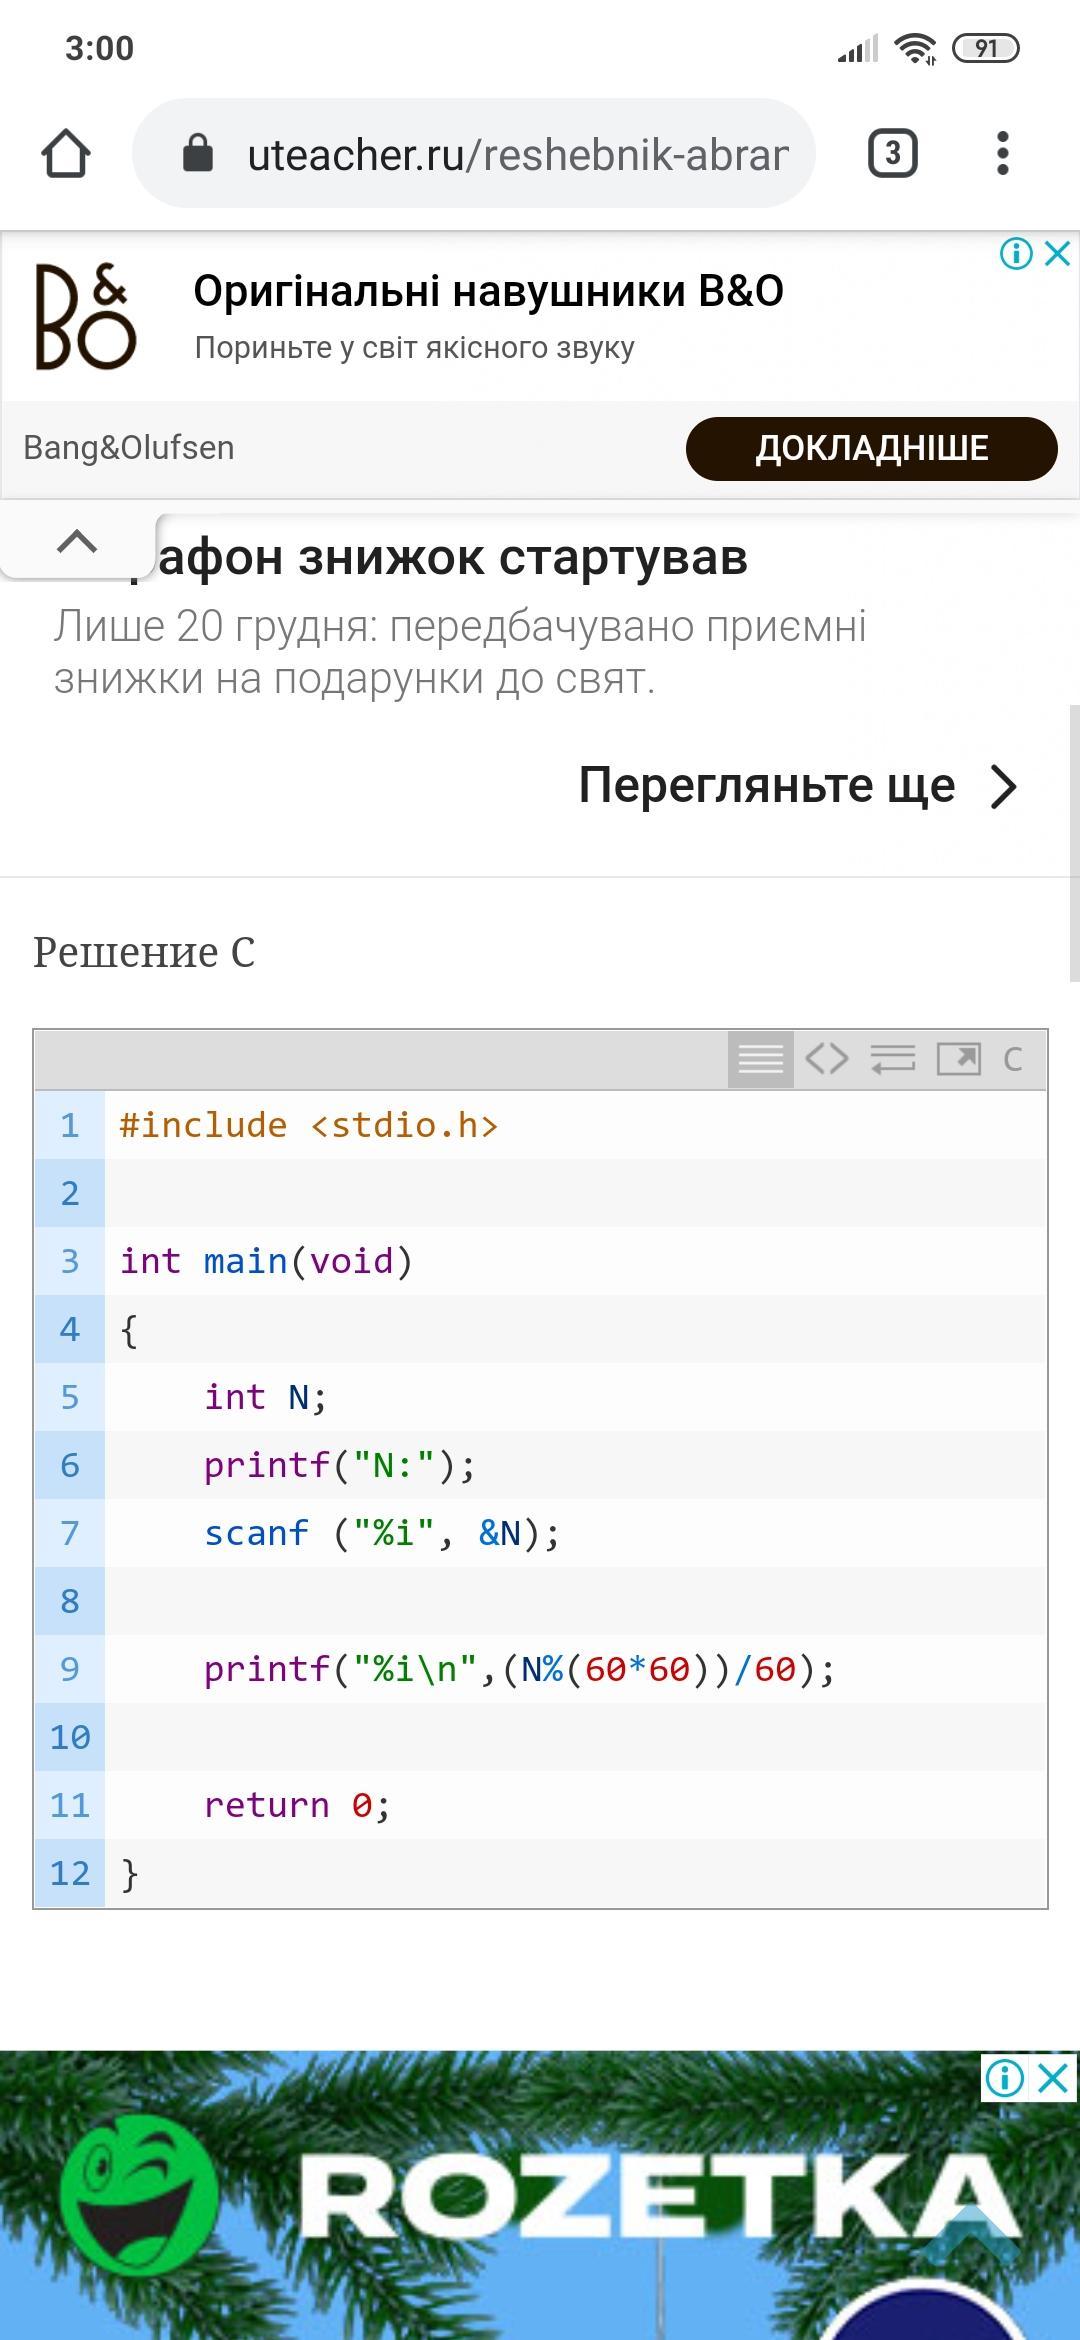Tap the Chrome home icon

click(66, 154)
